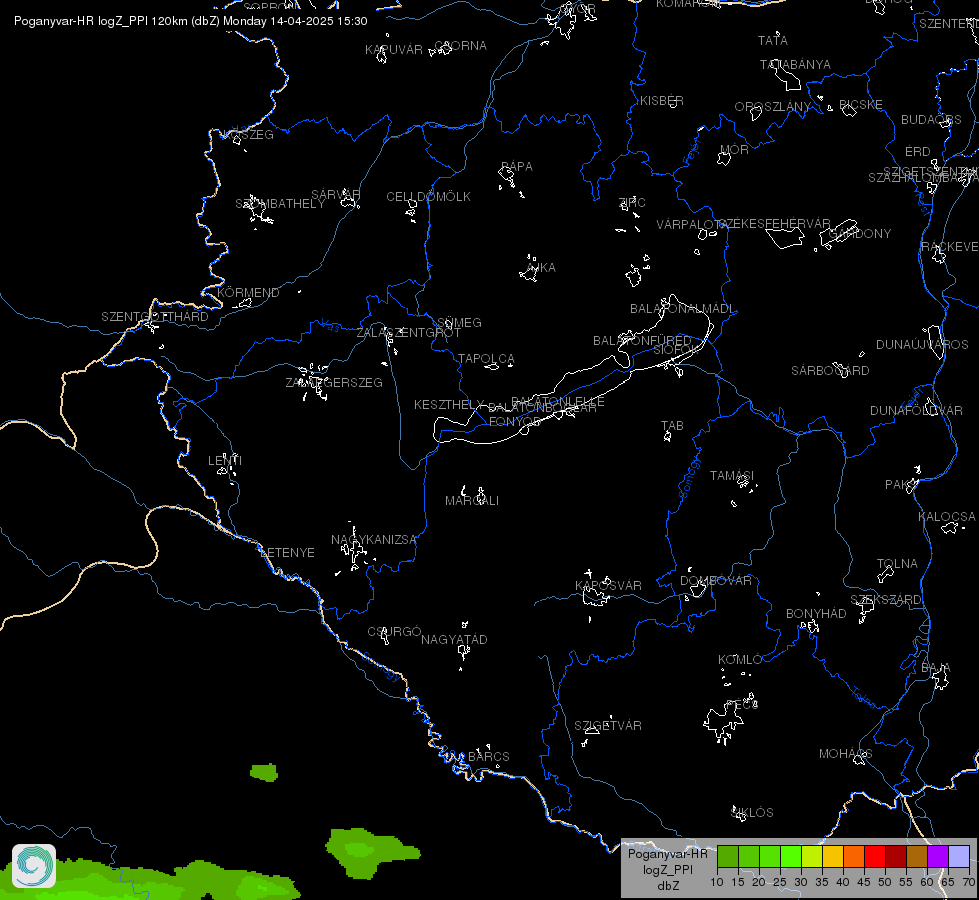Viewport: 979px width, 900px height.
Task: Click the LENTI city label
Action: click(x=225, y=460)
